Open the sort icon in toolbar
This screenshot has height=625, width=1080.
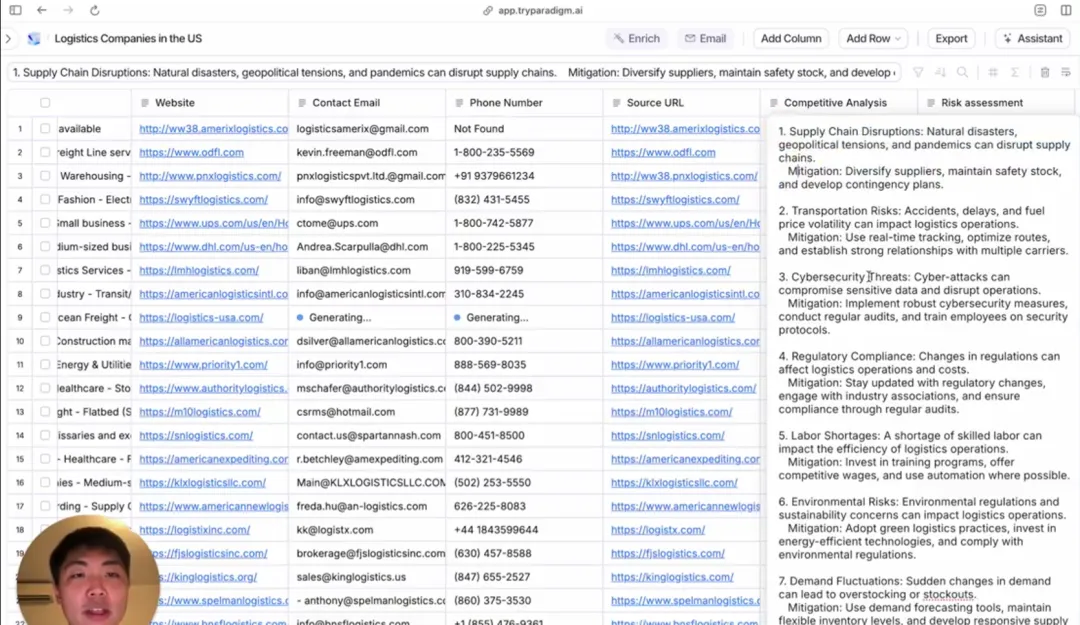coord(939,73)
